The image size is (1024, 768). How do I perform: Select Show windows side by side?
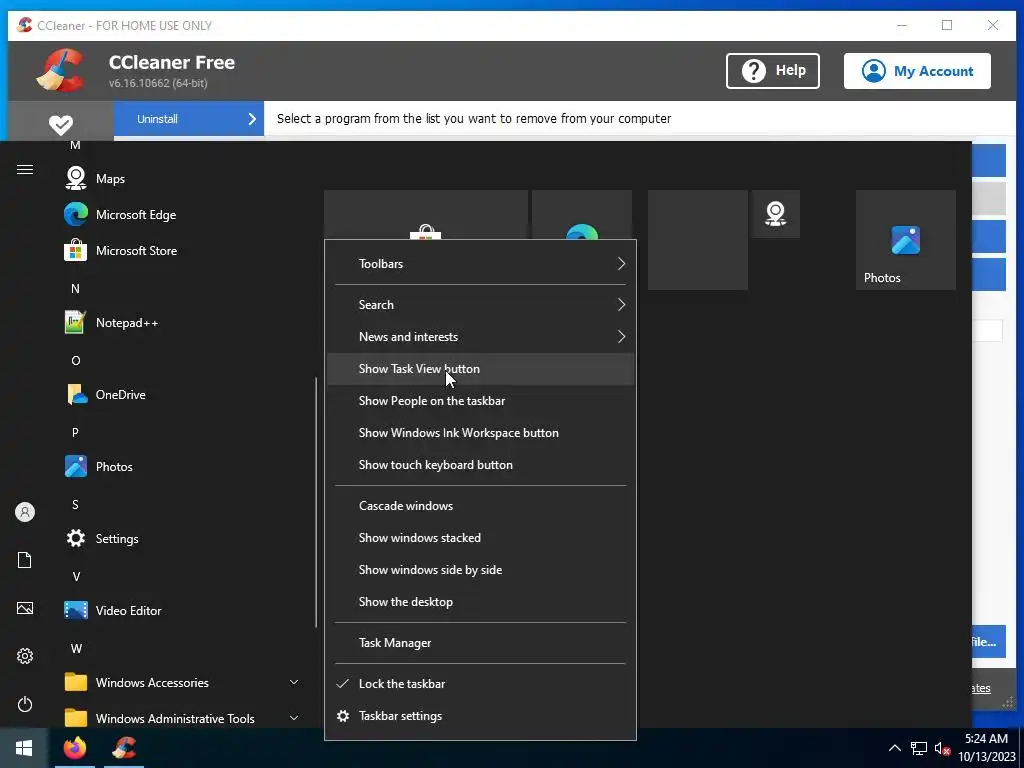tap(480, 570)
